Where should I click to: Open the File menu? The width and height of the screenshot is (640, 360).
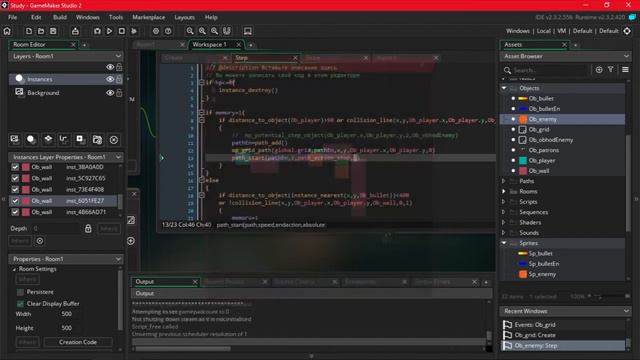coord(13,17)
